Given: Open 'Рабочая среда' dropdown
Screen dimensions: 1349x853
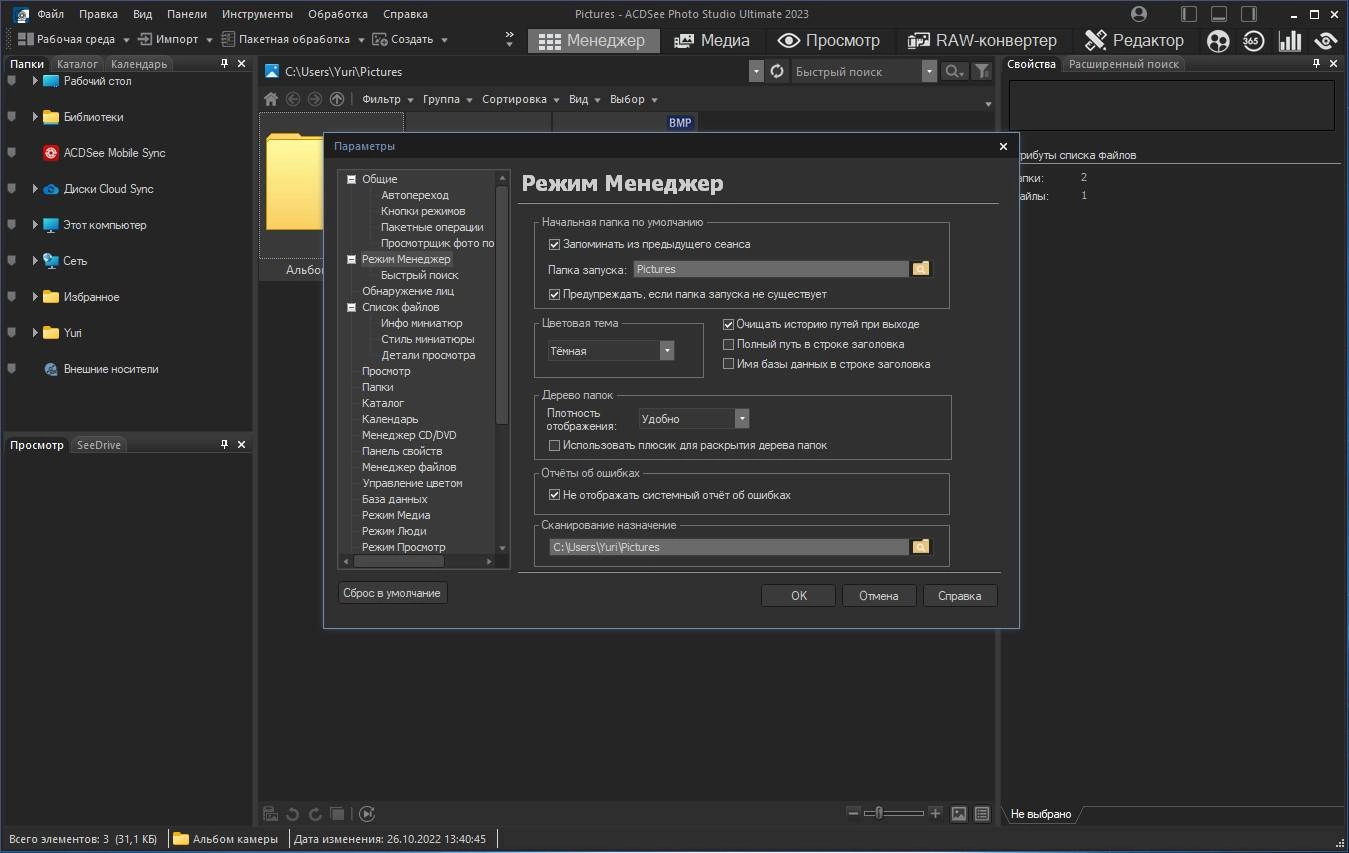Looking at the screenshot, I should tap(75, 39).
